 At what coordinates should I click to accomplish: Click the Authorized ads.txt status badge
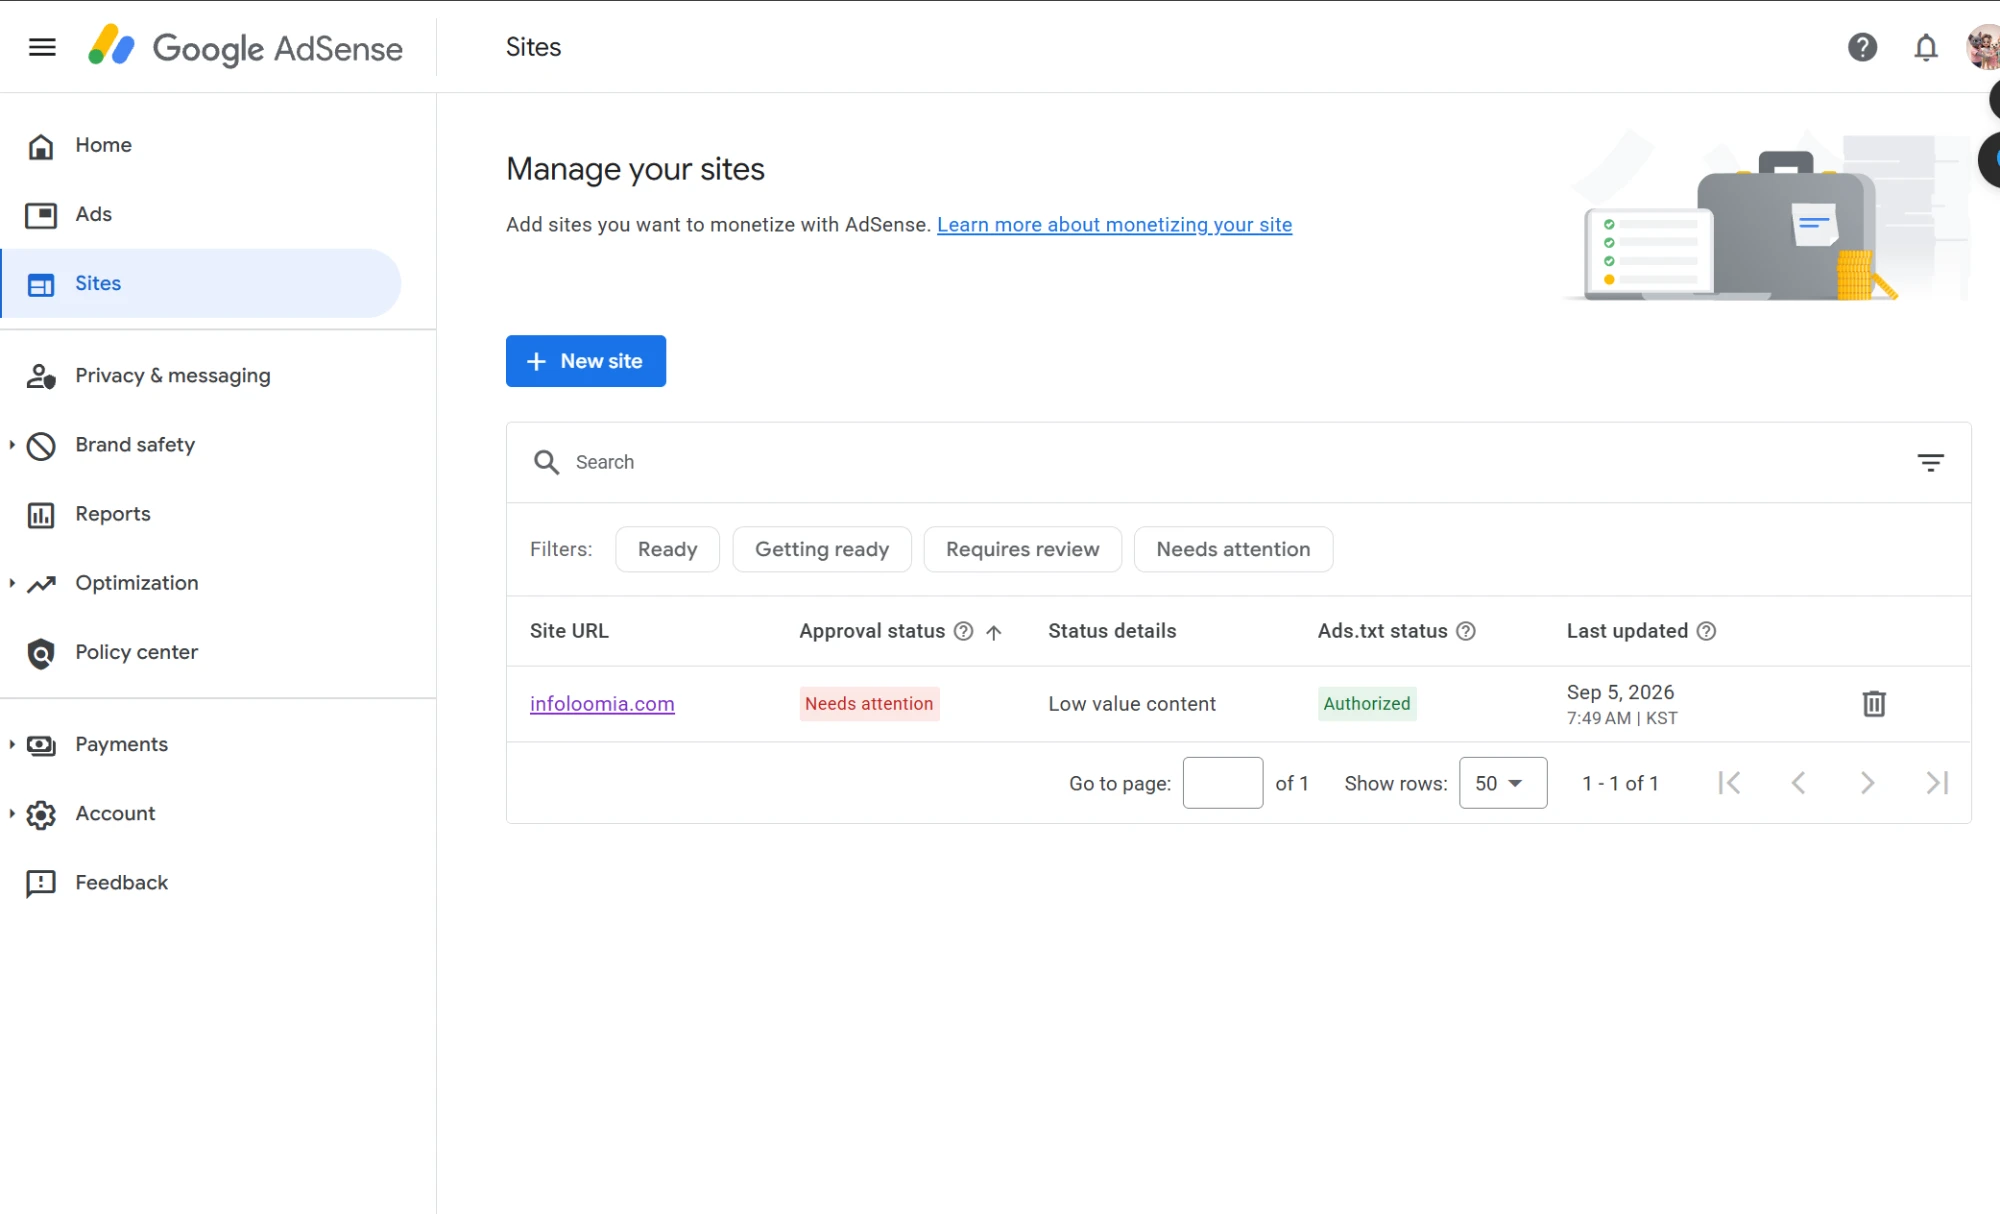point(1367,704)
